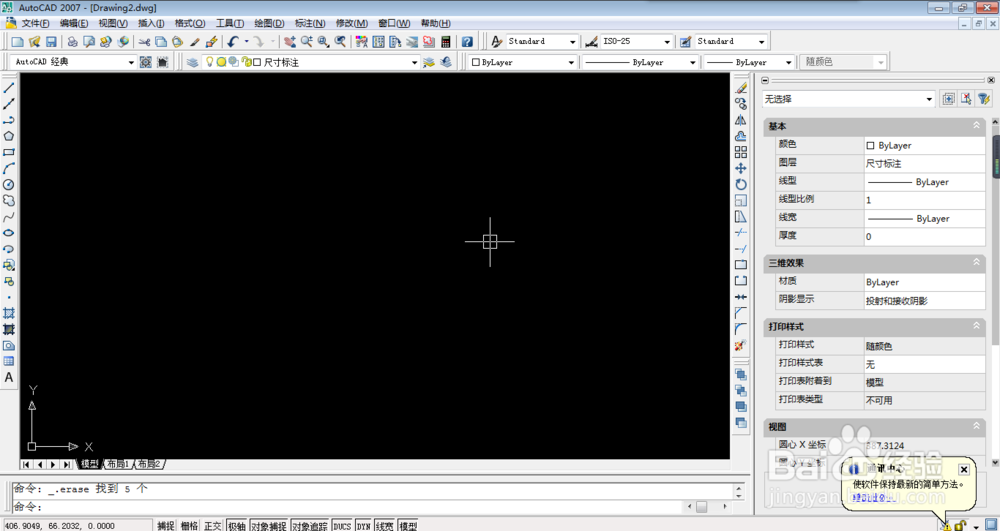This screenshot has height=531, width=1000.
Task: Switch to the 布局1 layout tab
Action: (x=119, y=464)
